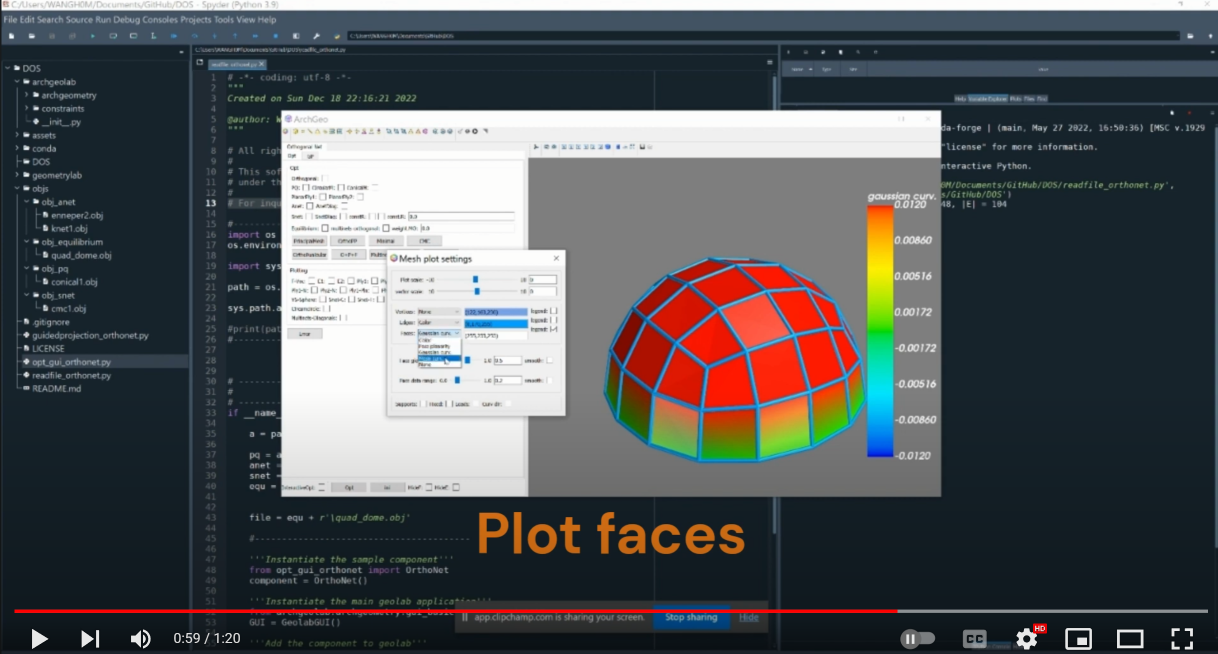This screenshot has width=1218, height=654.
Task: Click the Hide link in sharing bar
Action: (749, 617)
